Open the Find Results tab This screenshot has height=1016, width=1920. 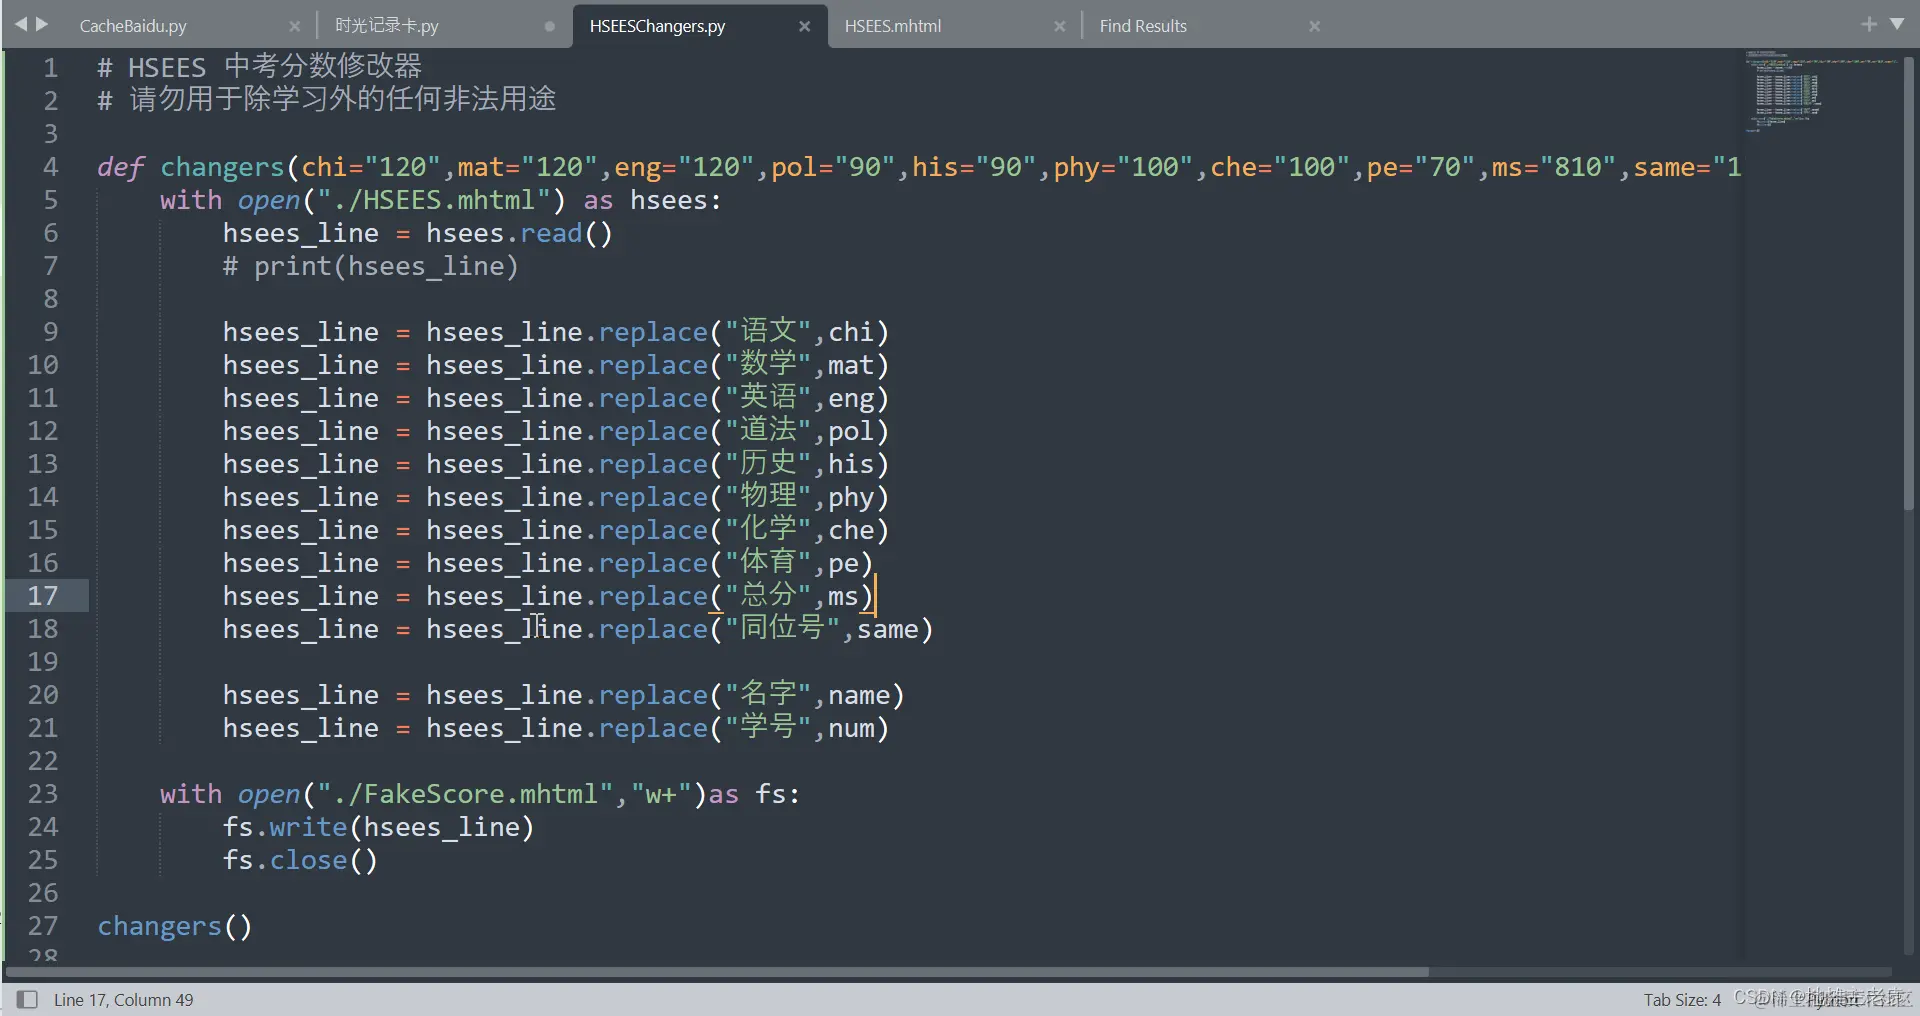(x=1143, y=26)
